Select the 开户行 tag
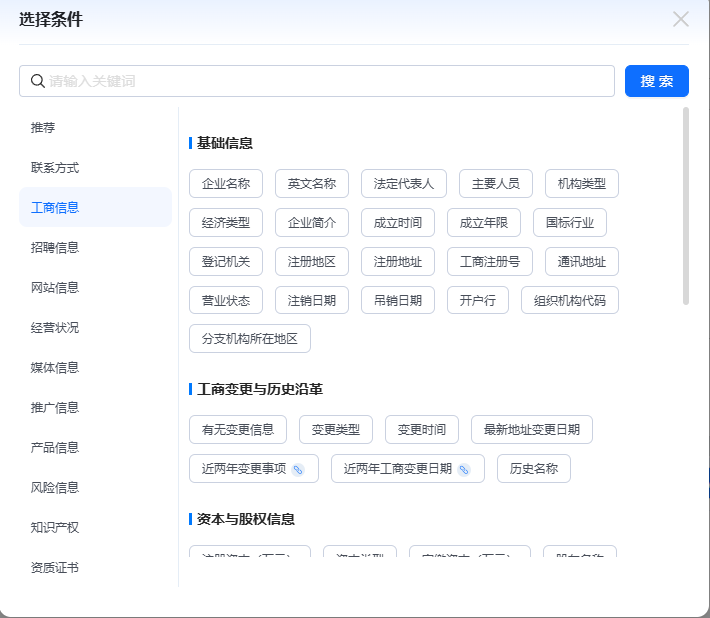This screenshot has height=618, width=710. [478, 300]
